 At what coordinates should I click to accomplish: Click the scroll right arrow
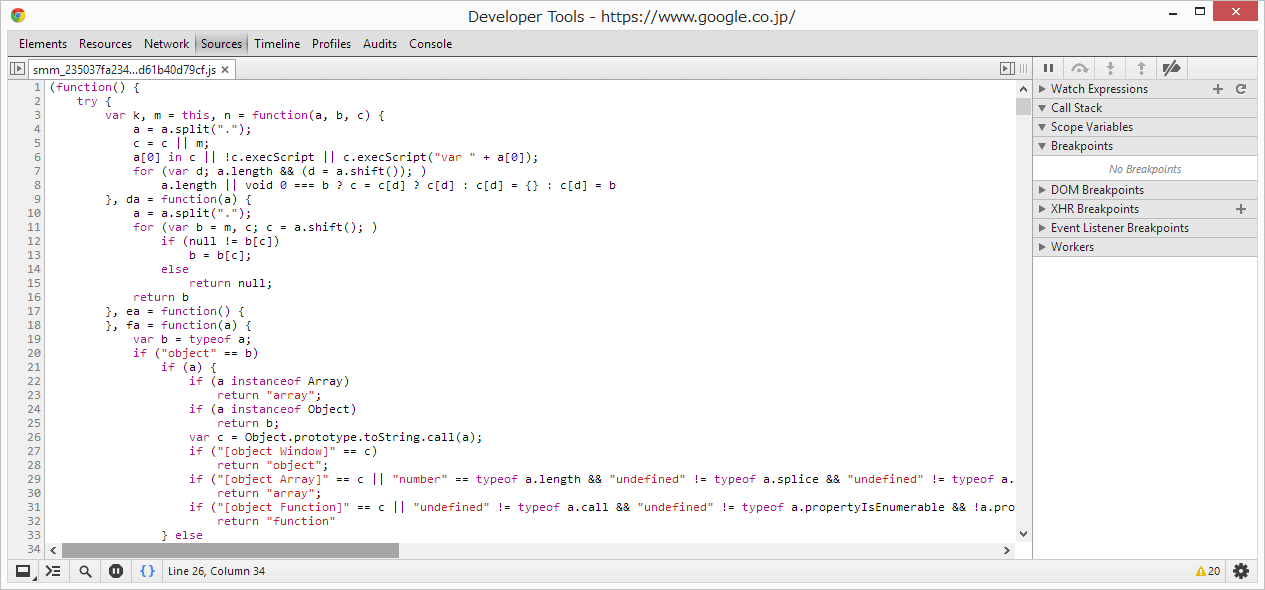coord(1007,550)
